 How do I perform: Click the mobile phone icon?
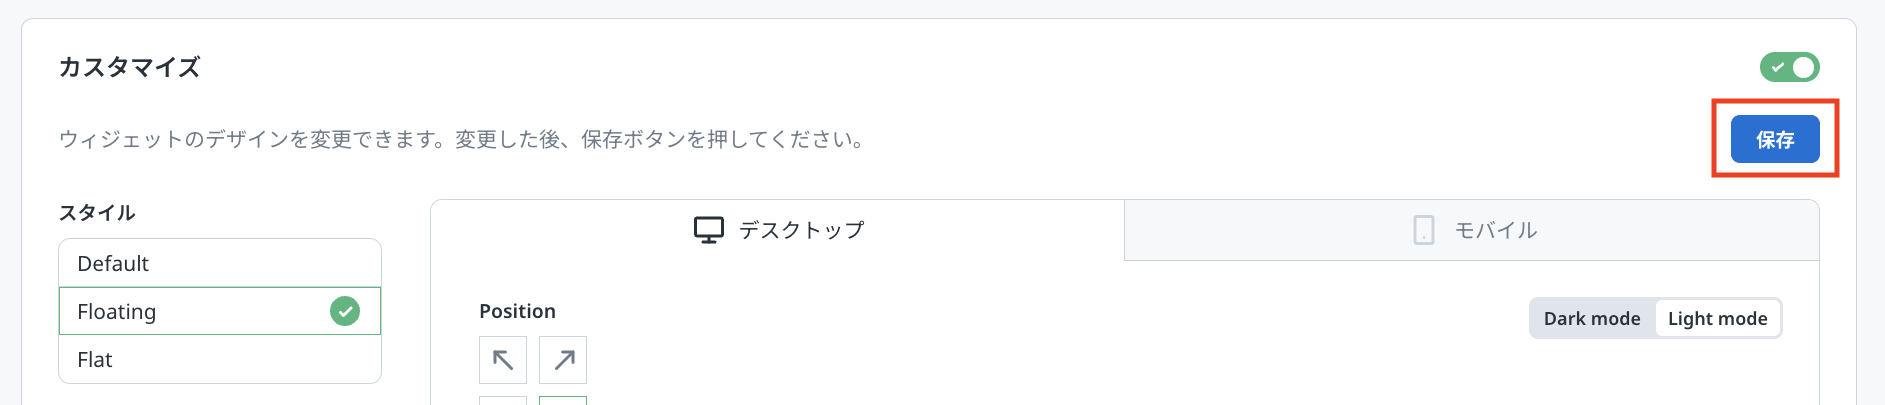coord(1423,230)
